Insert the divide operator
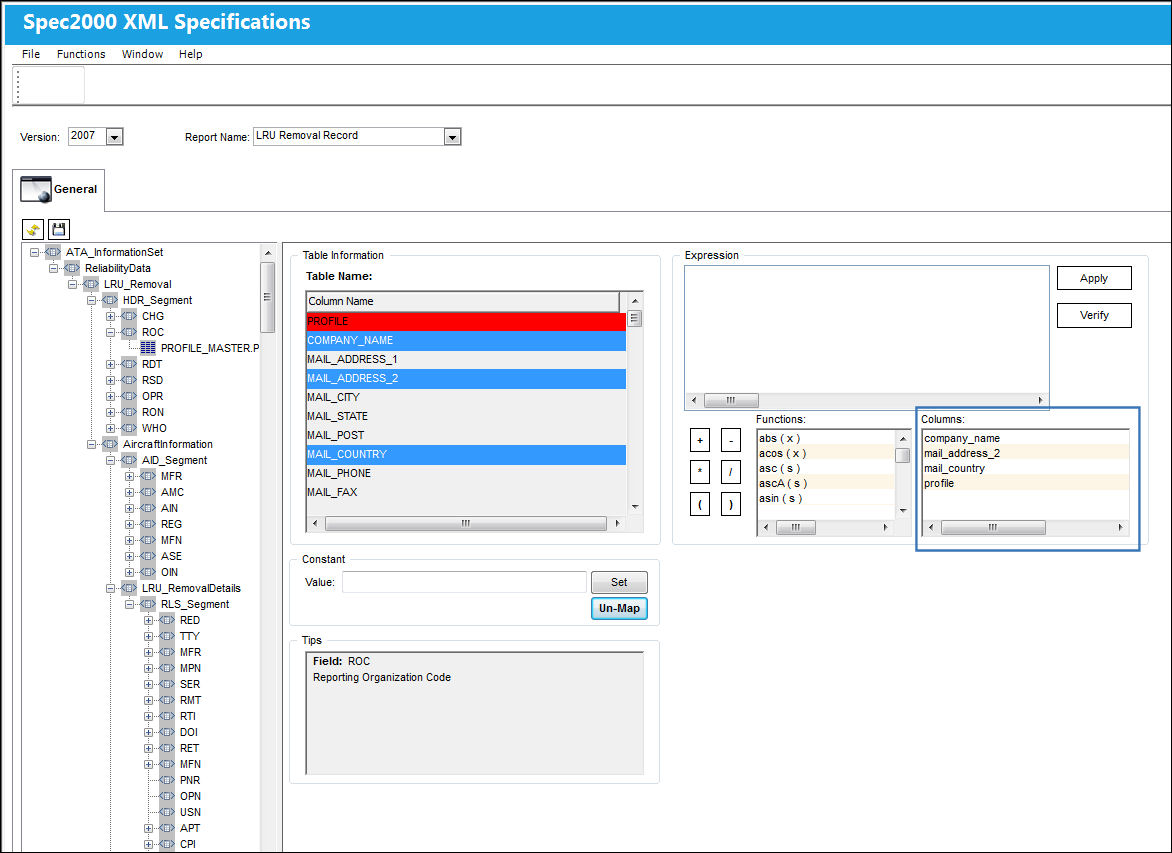Viewport: 1172px width, 853px height. click(730, 472)
